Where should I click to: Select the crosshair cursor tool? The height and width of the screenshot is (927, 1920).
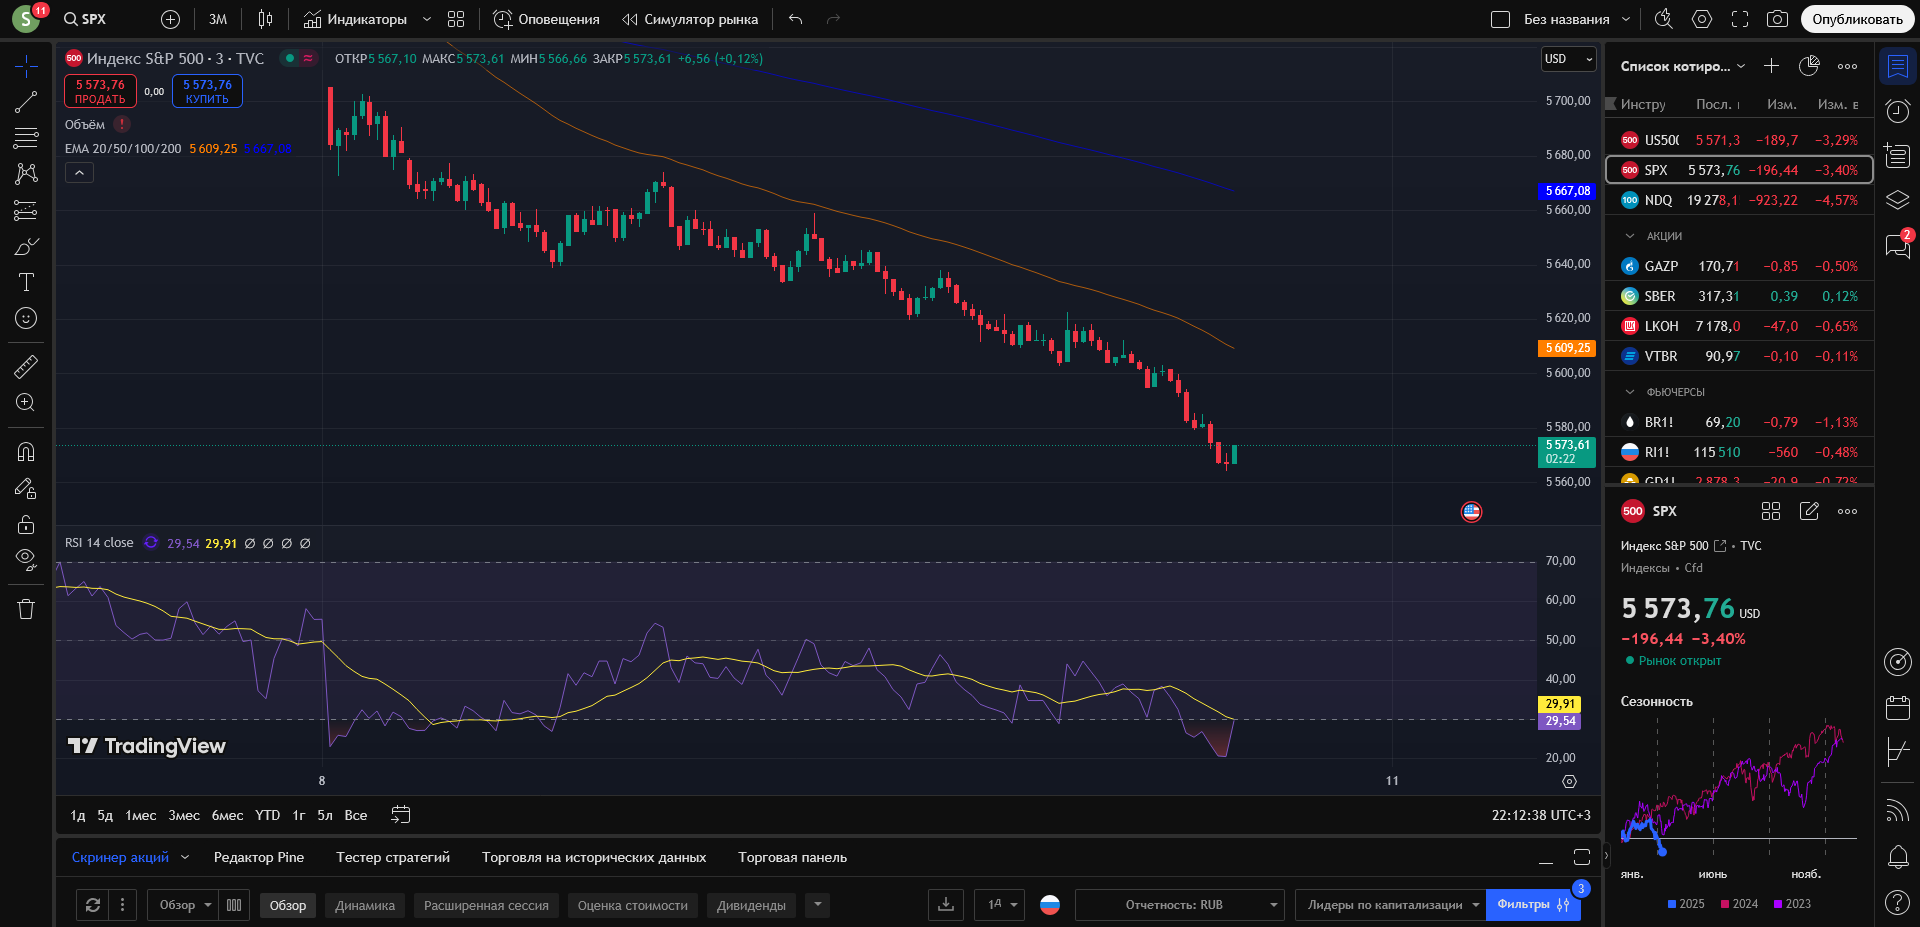coord(26,66)
